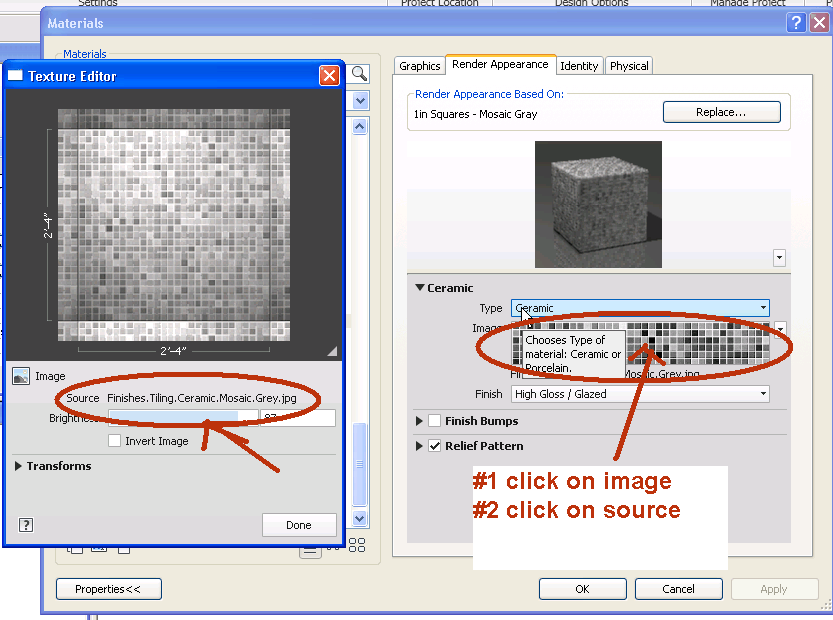Open dropdown arrow next to image swatch
This screenshot has height=620, width=833.
coord(780,329)
